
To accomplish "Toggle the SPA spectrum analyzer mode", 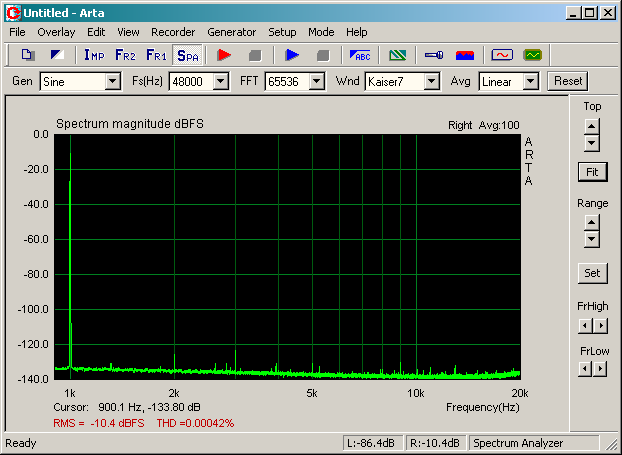I will [188, 55].
